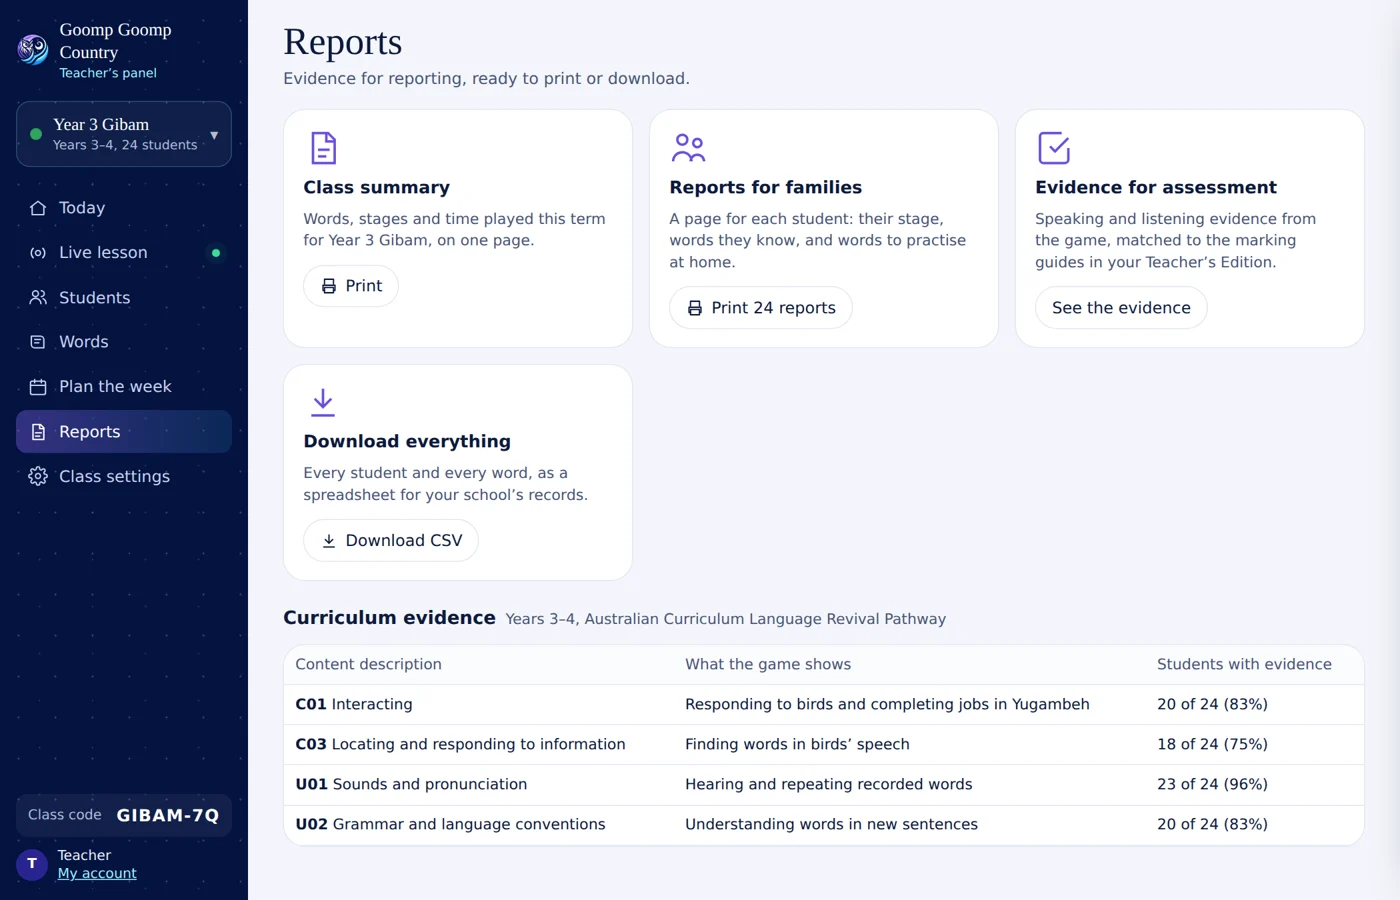Click the What the game shows header
The image size is (1400, 900).
(x=768, y=664)
